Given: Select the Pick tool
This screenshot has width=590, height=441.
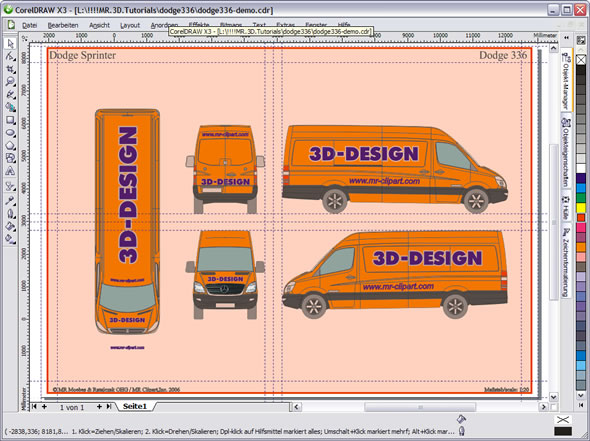Looking at the screenshot, I should click(x=10, y=44).
